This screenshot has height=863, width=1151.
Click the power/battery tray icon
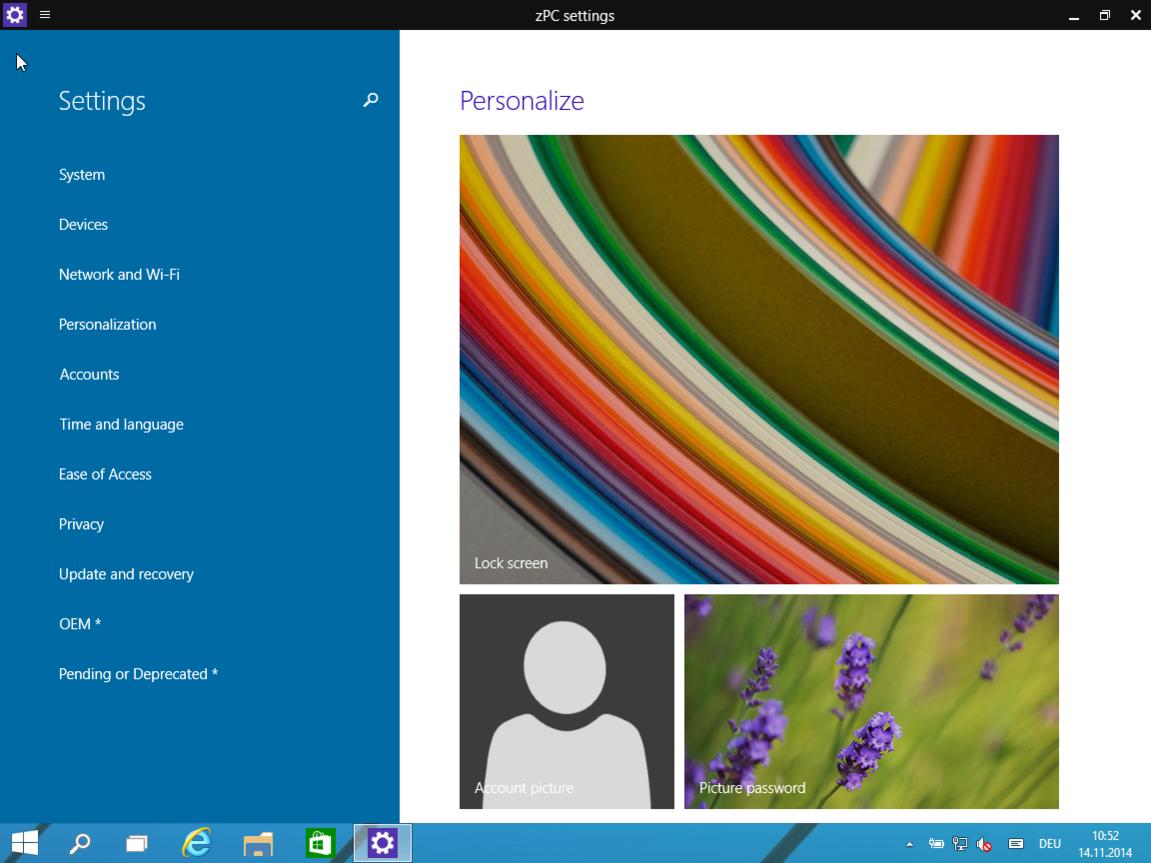[x=936, y=844]
